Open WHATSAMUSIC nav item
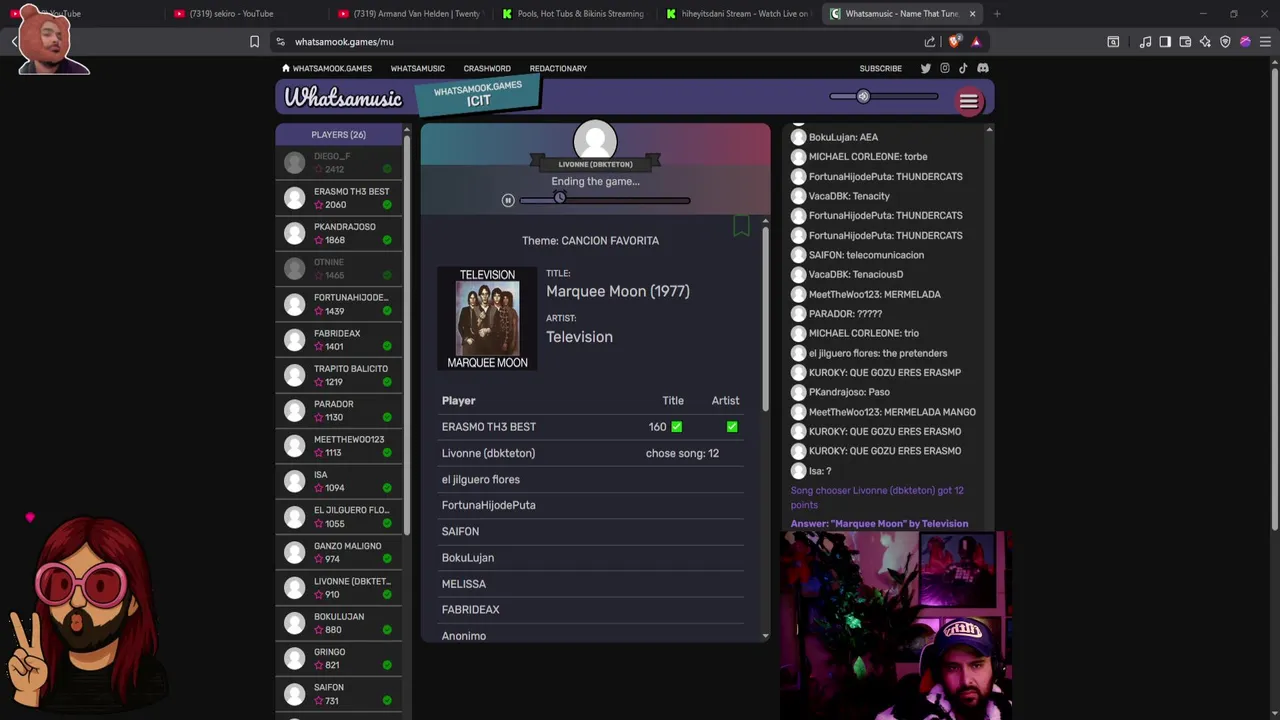This screenshot has height=720, width=1280. coord(417,68)
